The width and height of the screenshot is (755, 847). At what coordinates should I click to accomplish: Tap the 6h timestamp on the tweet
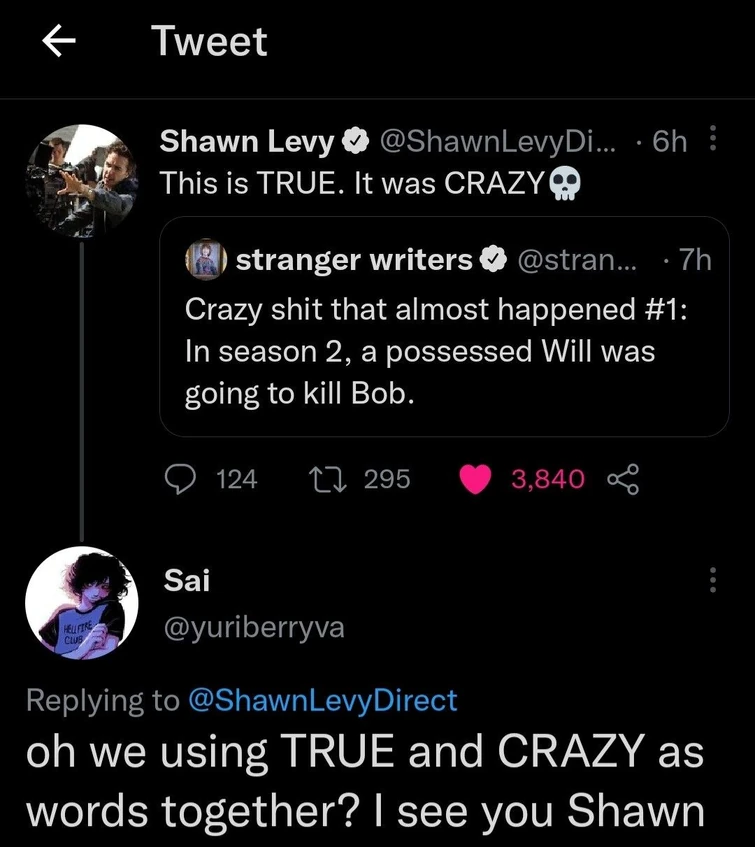(669, 142)
